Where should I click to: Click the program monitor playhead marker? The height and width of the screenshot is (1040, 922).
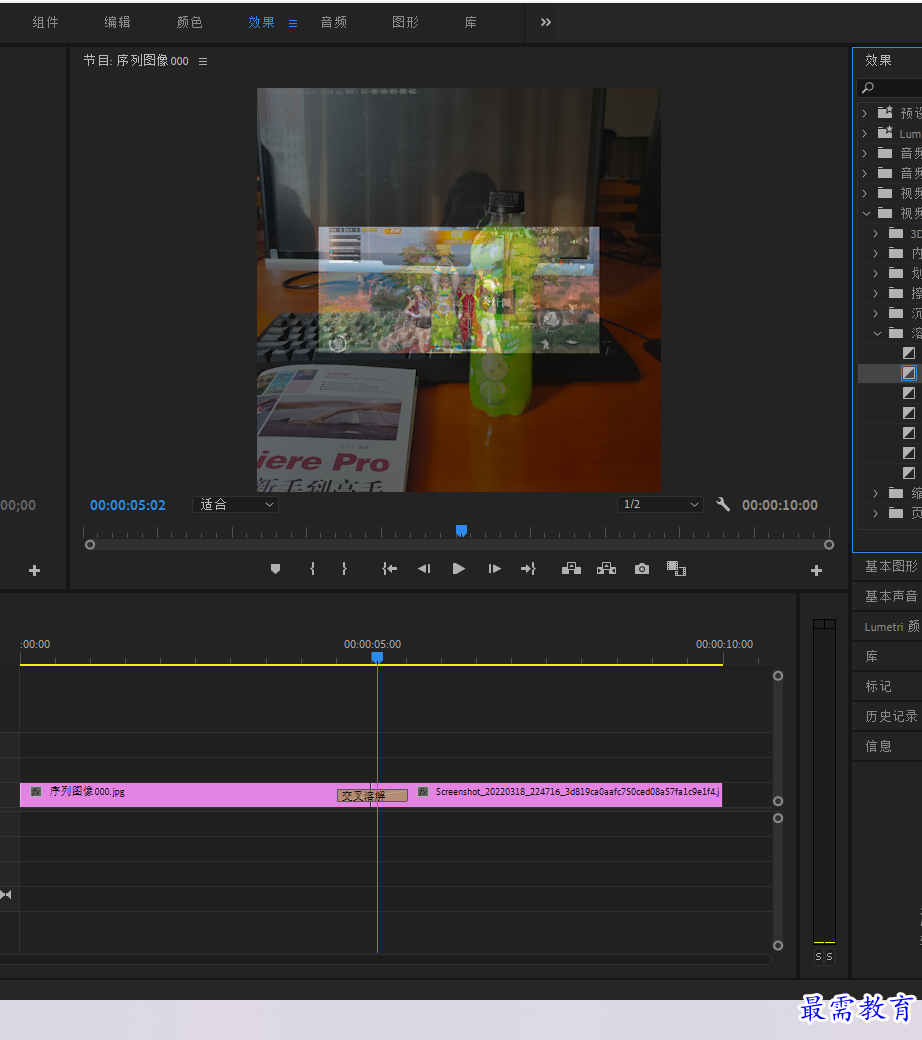tap(462, 530)
